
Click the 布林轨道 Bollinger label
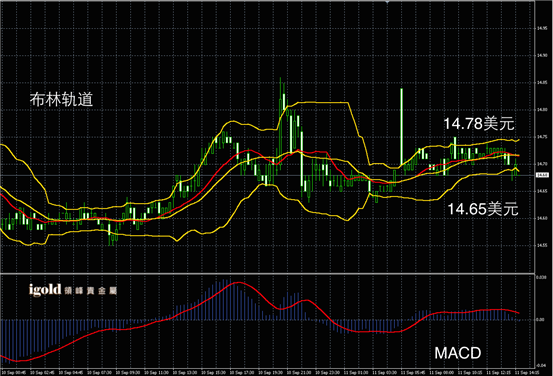click(61, 99)
